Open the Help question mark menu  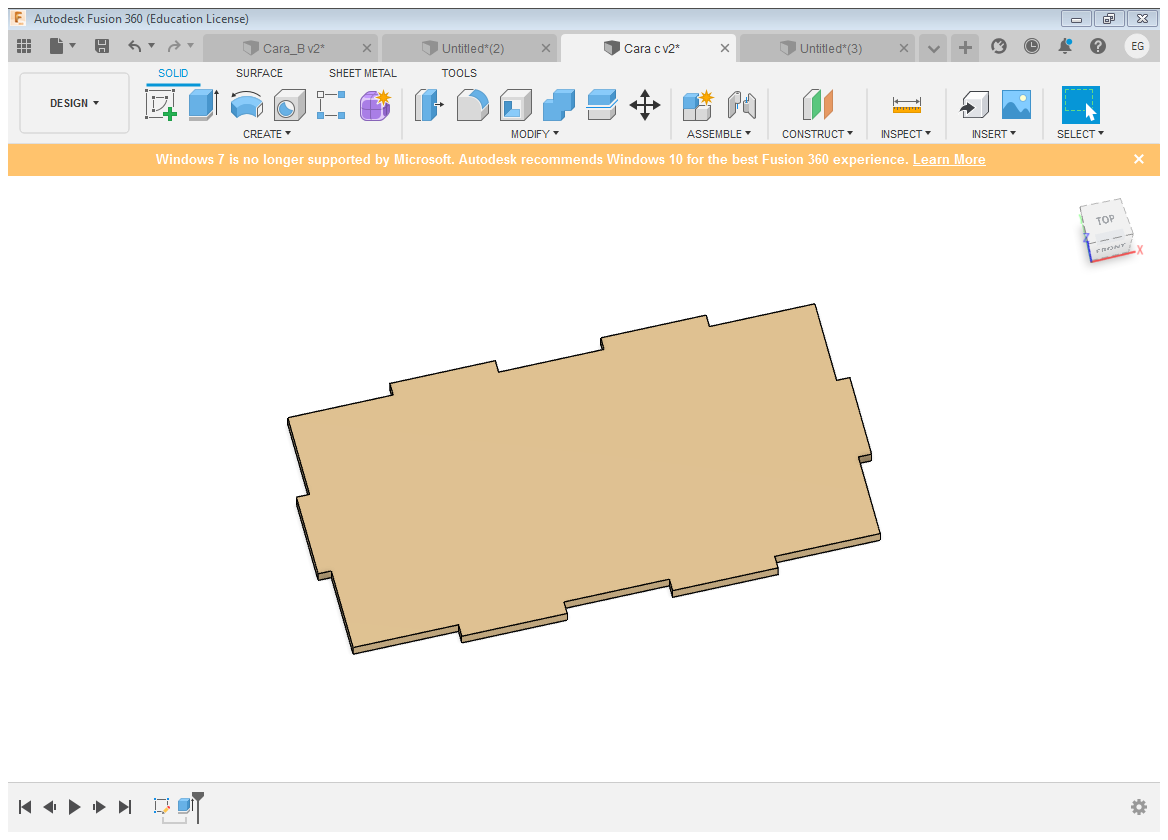click(x=1098, y=46)
